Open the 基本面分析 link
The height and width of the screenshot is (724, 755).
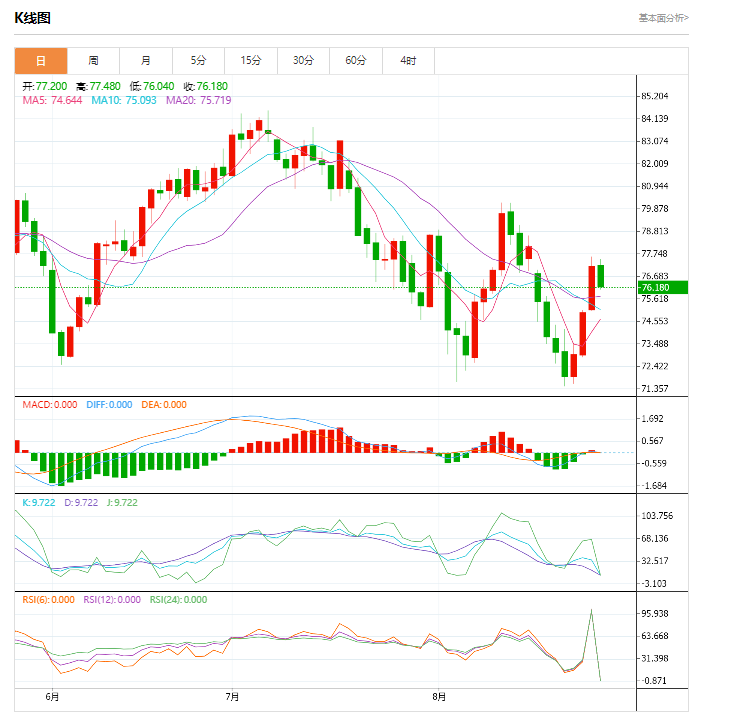click(663, 18)
